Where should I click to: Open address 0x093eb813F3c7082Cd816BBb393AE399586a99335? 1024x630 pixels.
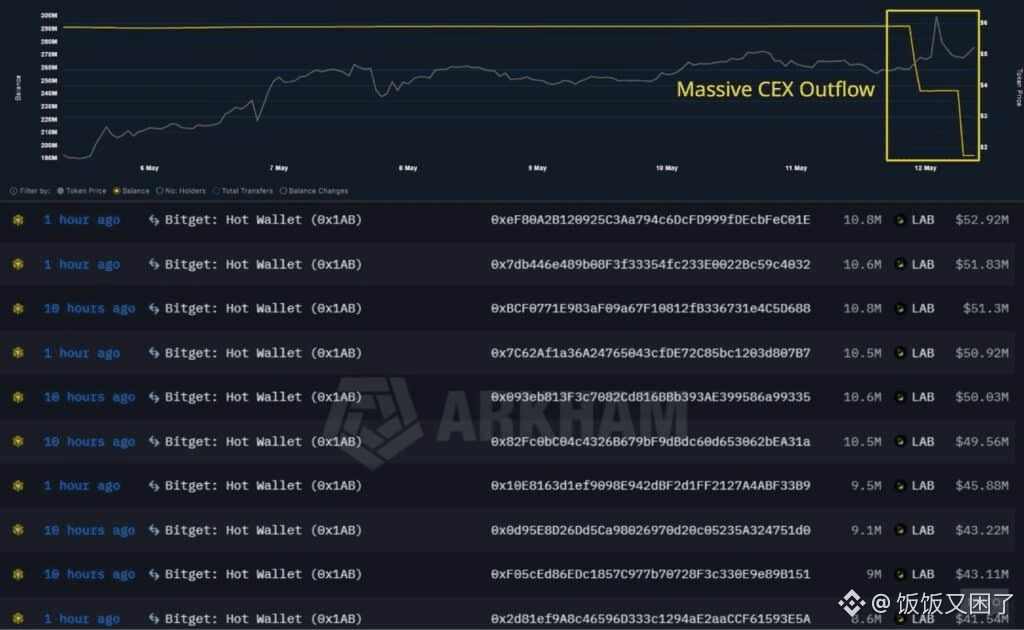click(650, 397)
